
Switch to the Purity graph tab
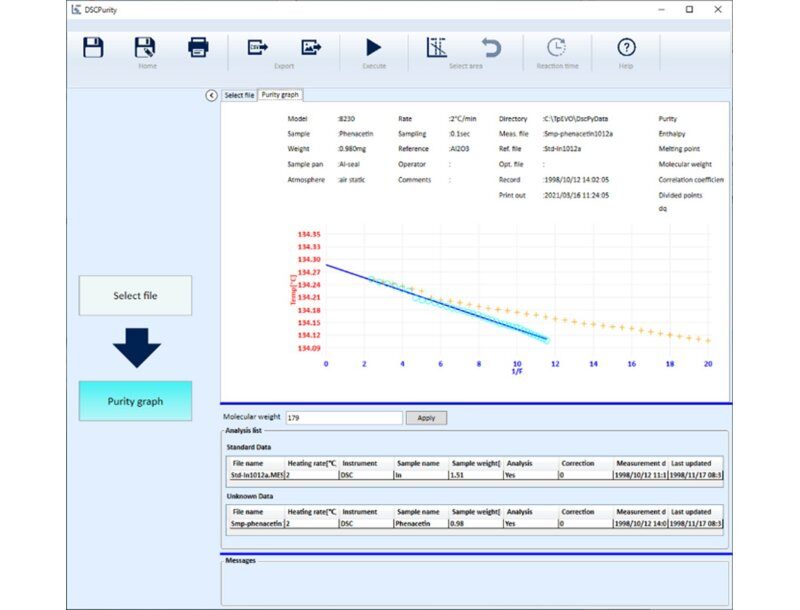tap(281, 95)
